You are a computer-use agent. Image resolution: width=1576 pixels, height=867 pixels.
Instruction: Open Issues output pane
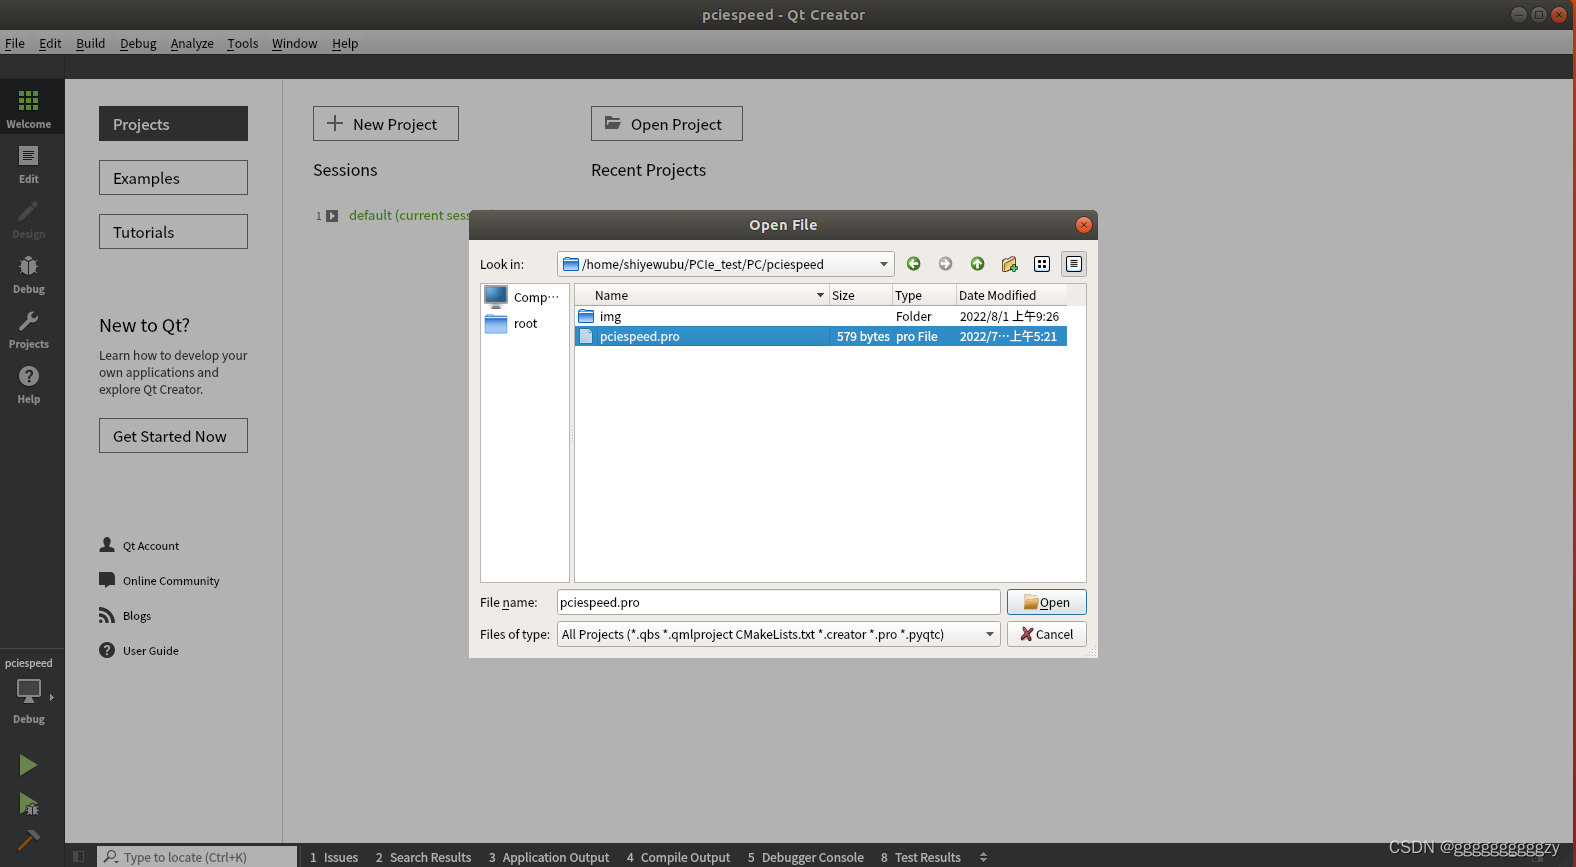pos(334,857)
